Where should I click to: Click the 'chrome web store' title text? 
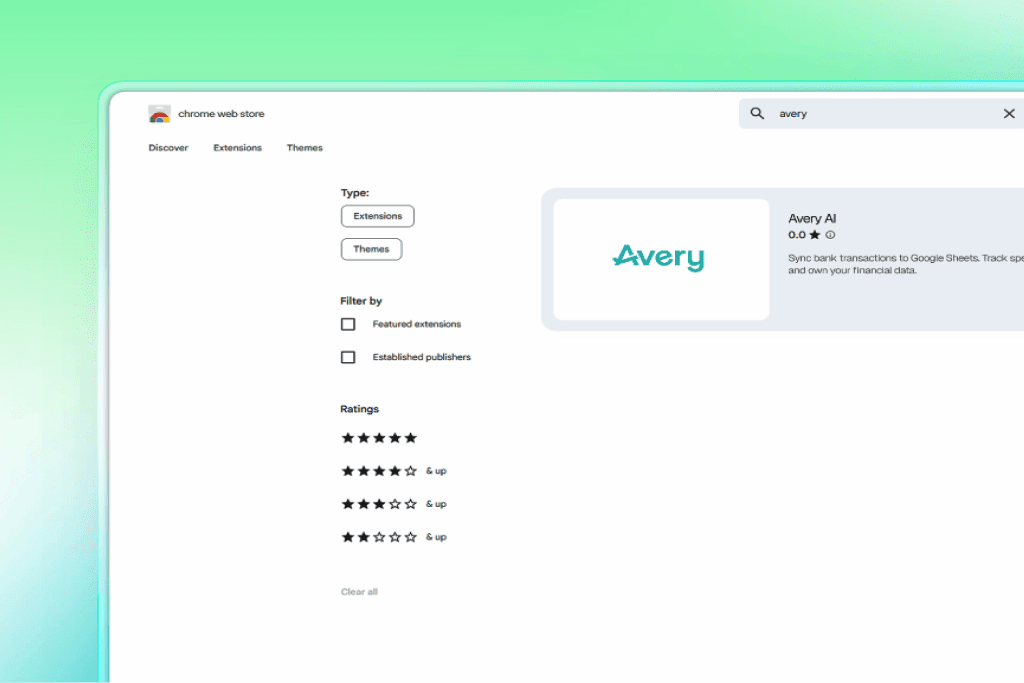(221, 114)
